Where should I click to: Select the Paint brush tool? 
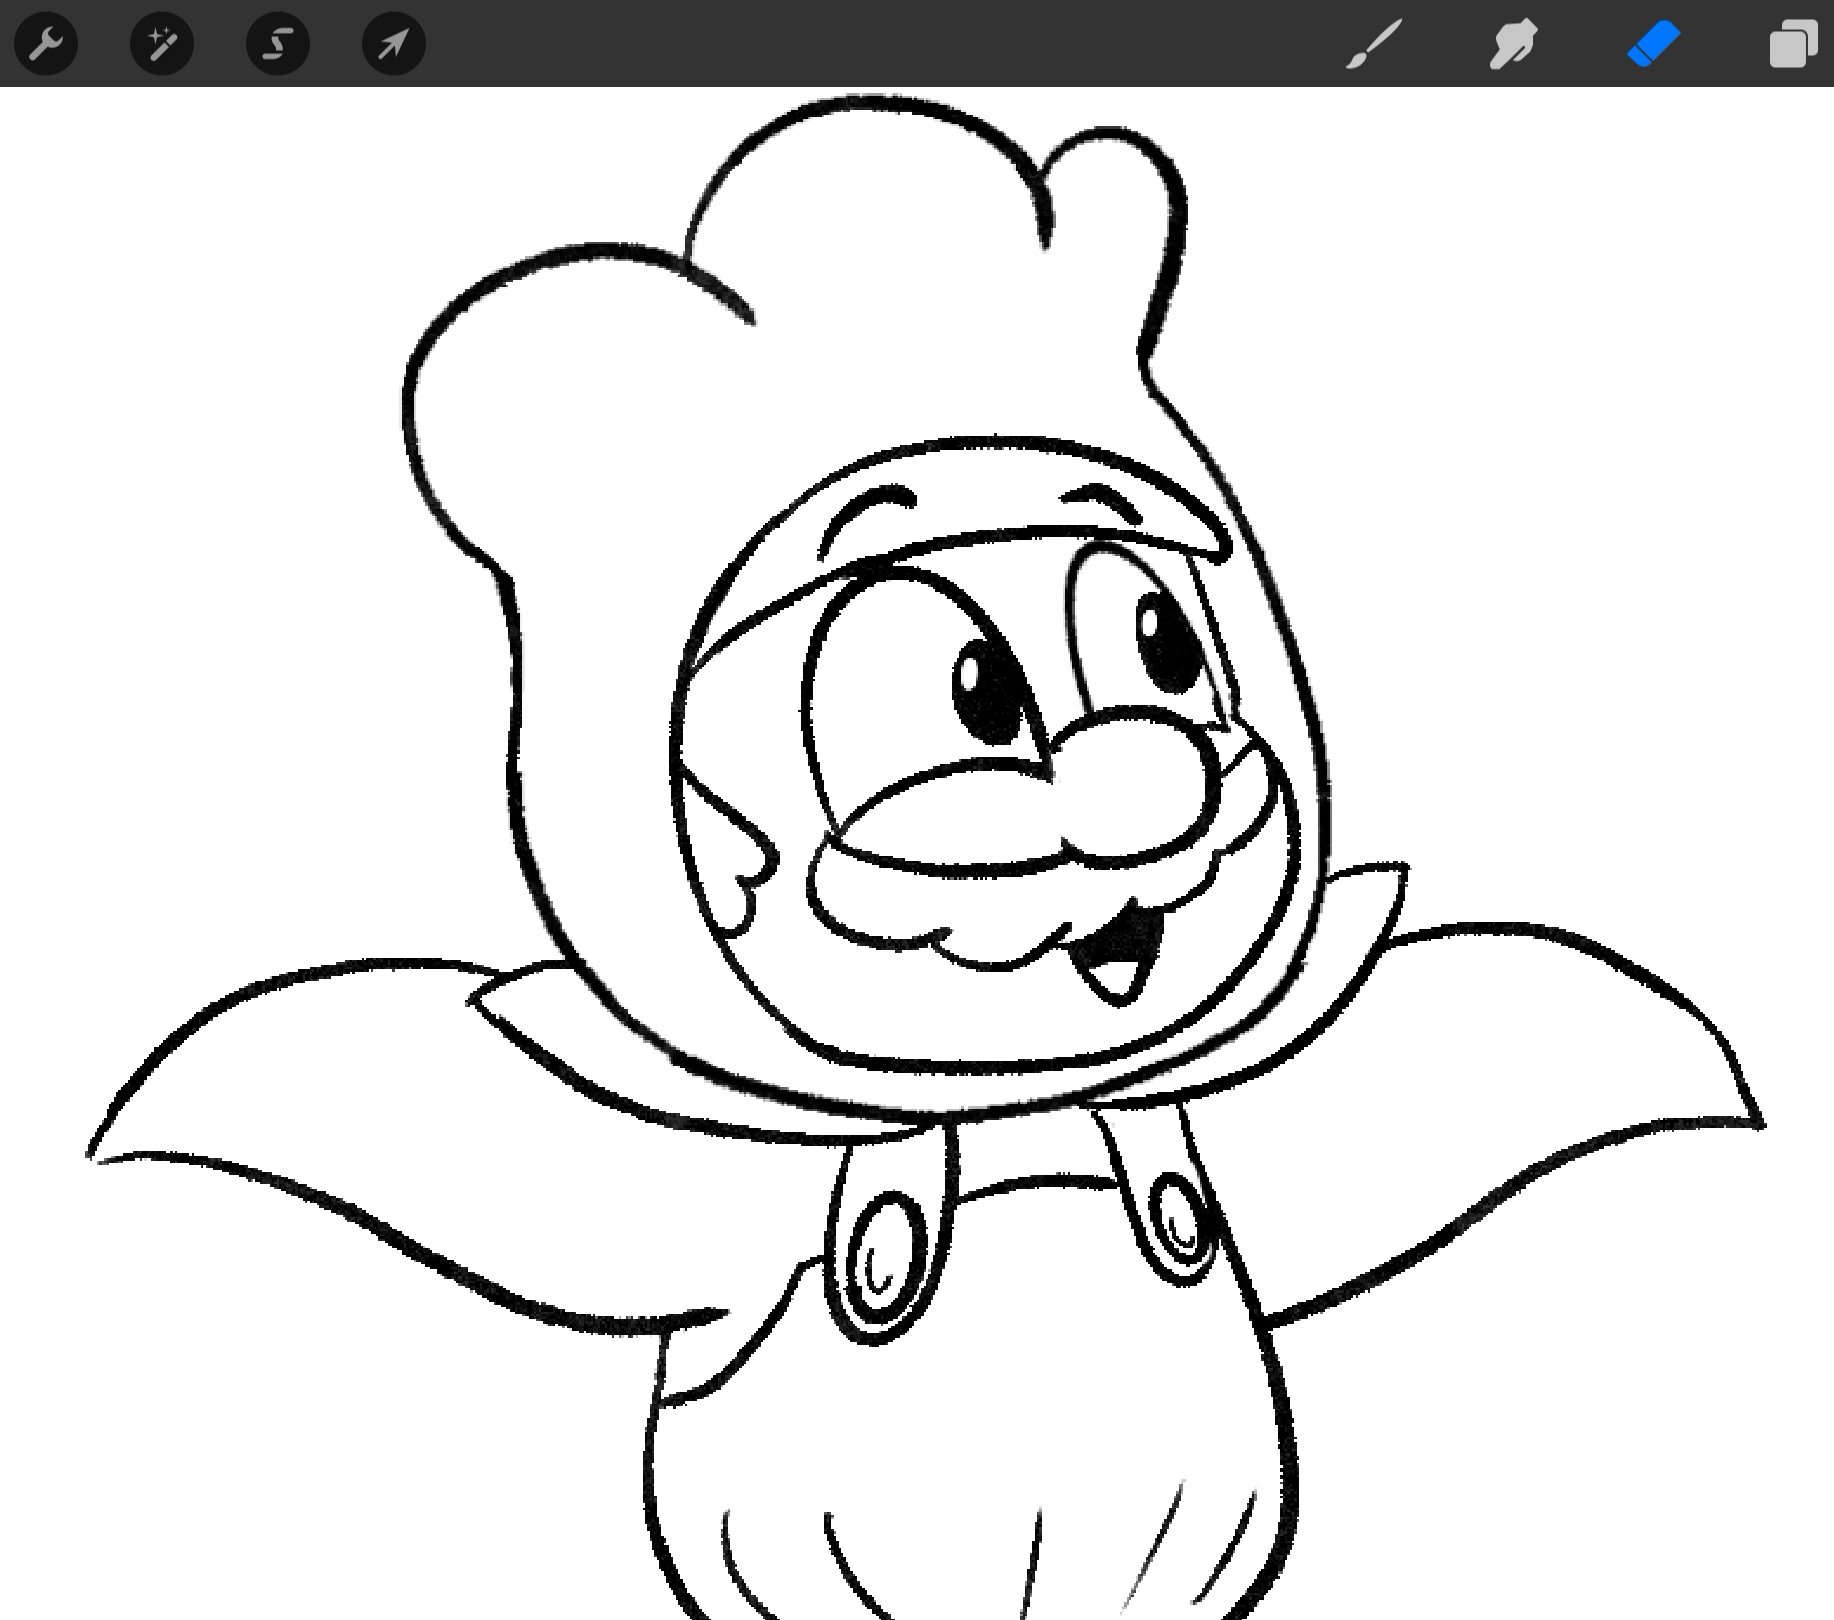(1374, 44)
